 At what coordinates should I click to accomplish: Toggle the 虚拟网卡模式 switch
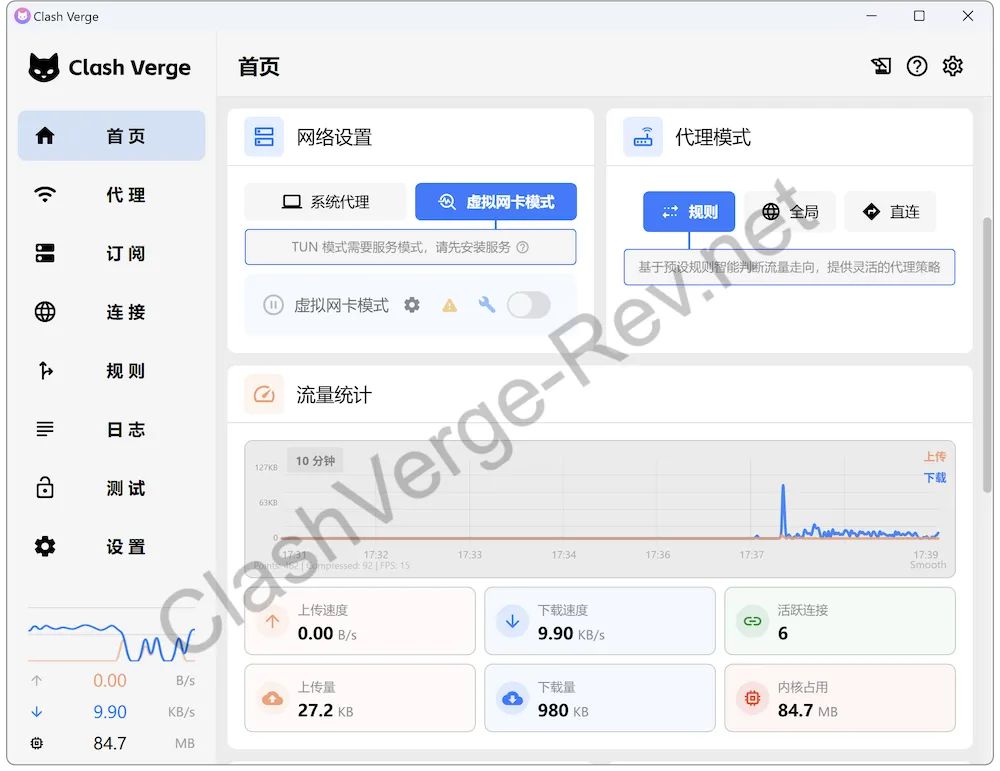click(529, 305)
